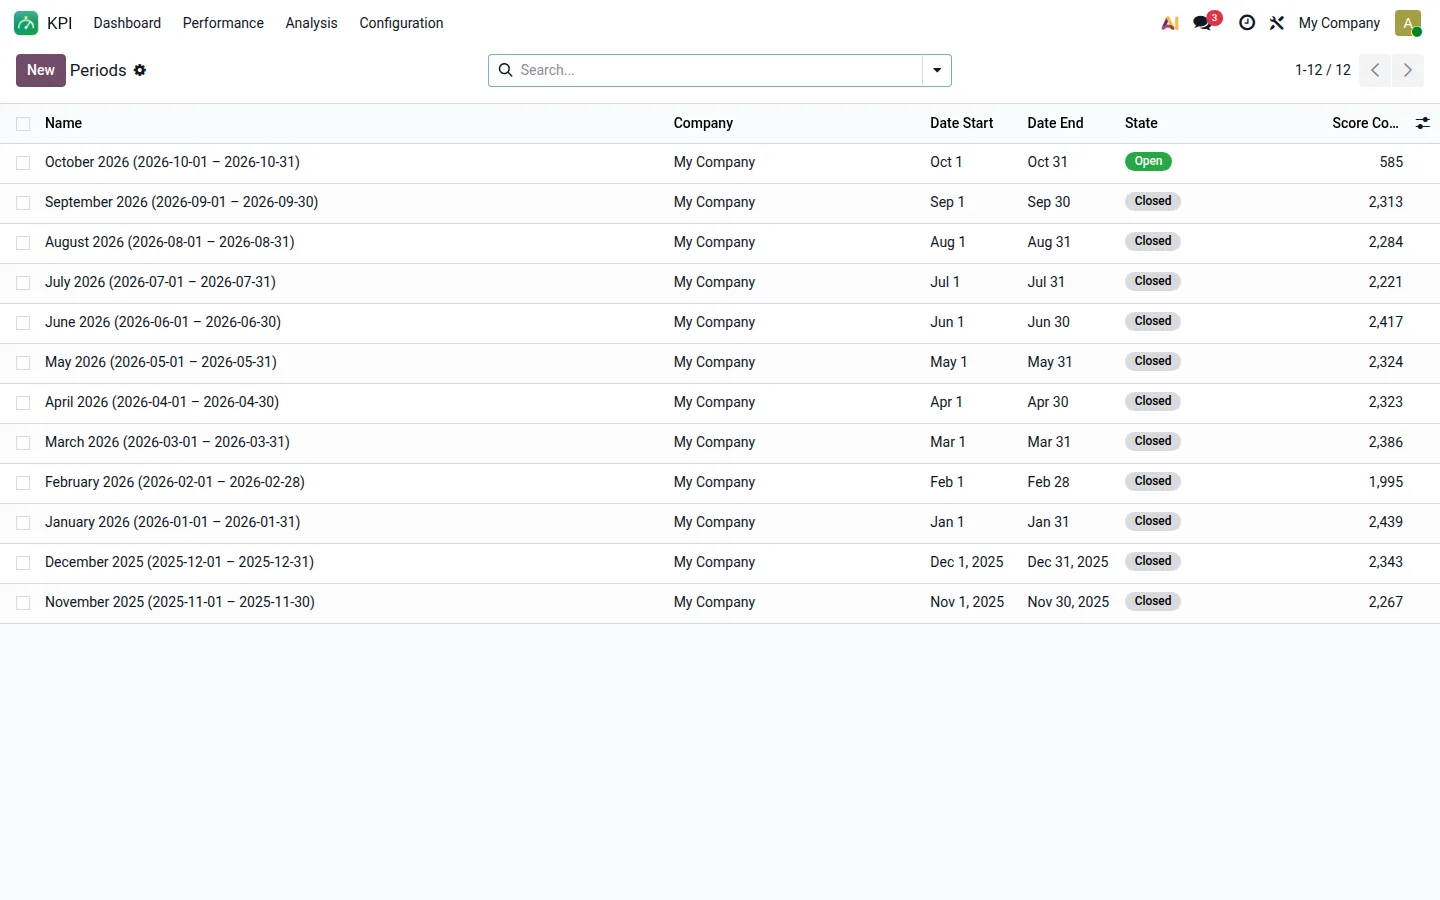Image resolution: width=1440 pixels, height=900 pixels.
Task: Open the KPI app home icon
Action: (26, 23)
